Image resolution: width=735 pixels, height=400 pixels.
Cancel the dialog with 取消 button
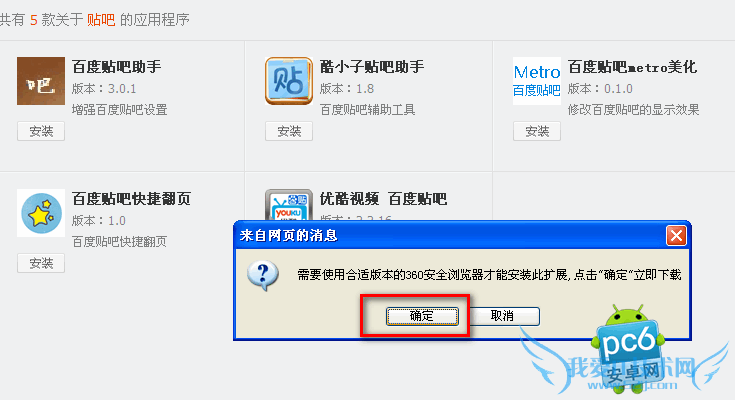[x=502, y=316]
